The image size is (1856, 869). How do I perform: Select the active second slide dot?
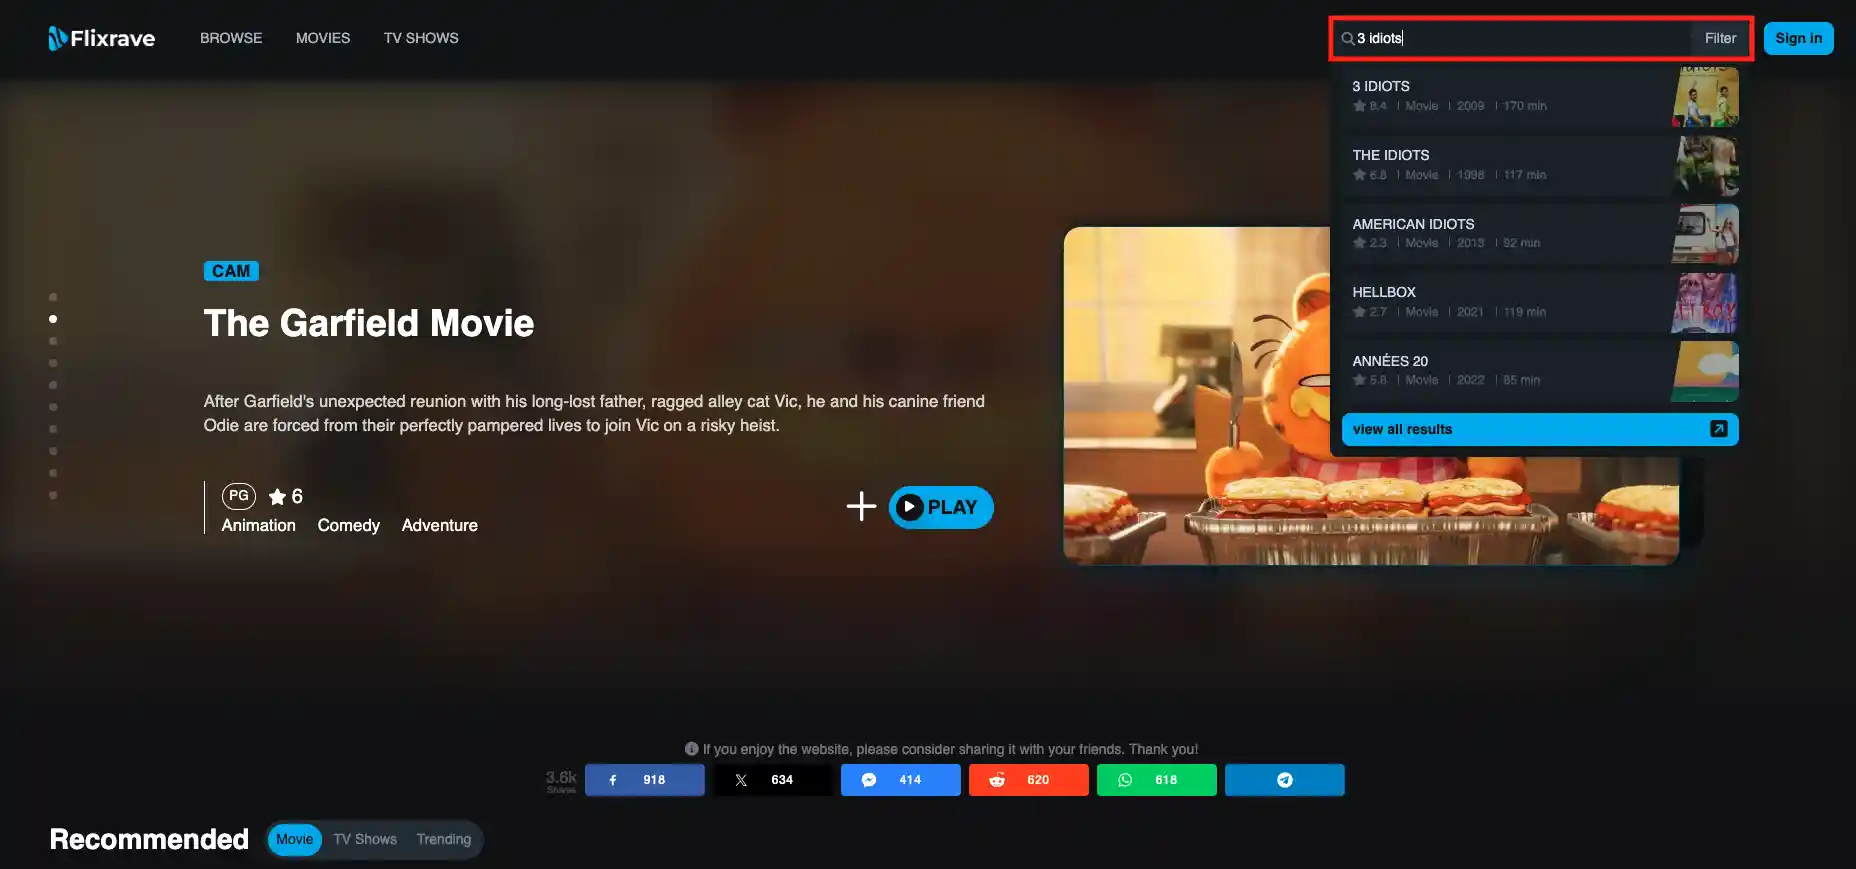coord(53,319)
